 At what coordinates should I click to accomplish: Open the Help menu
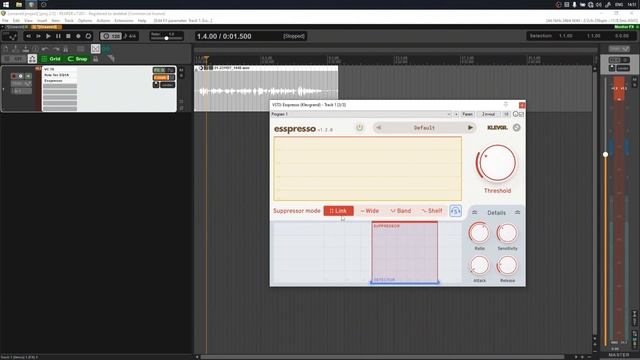pyautogui.click(x=142, y=20)
